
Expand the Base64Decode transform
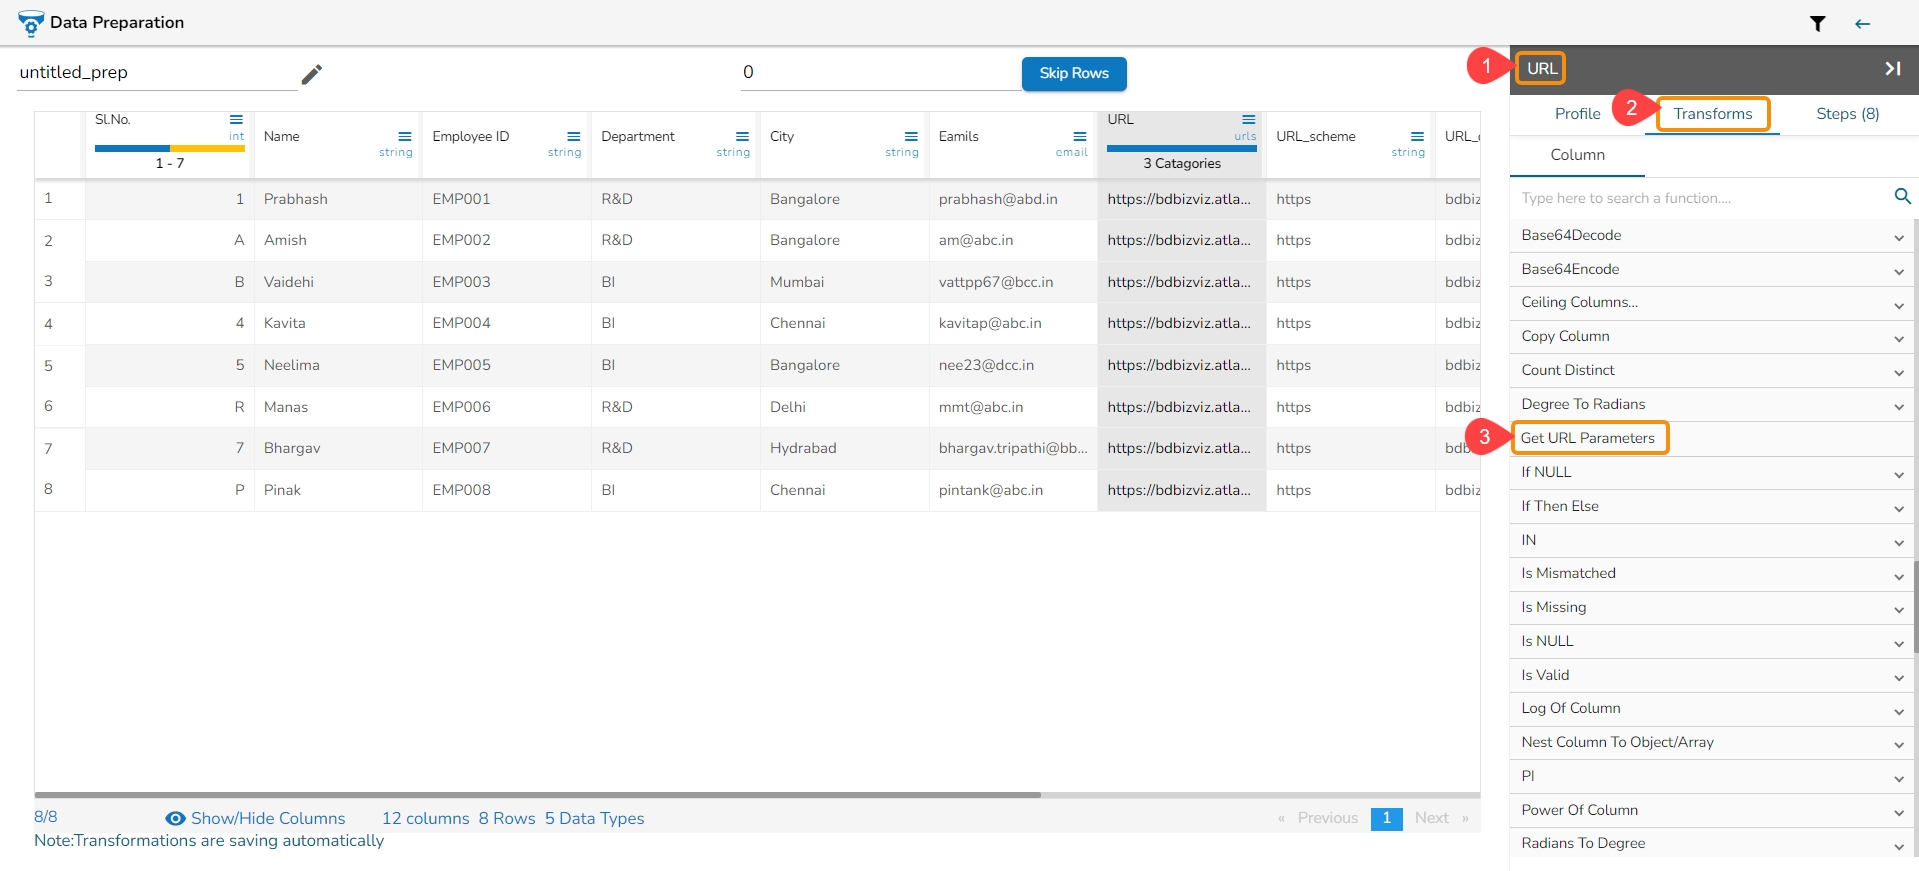point(1897,237)
